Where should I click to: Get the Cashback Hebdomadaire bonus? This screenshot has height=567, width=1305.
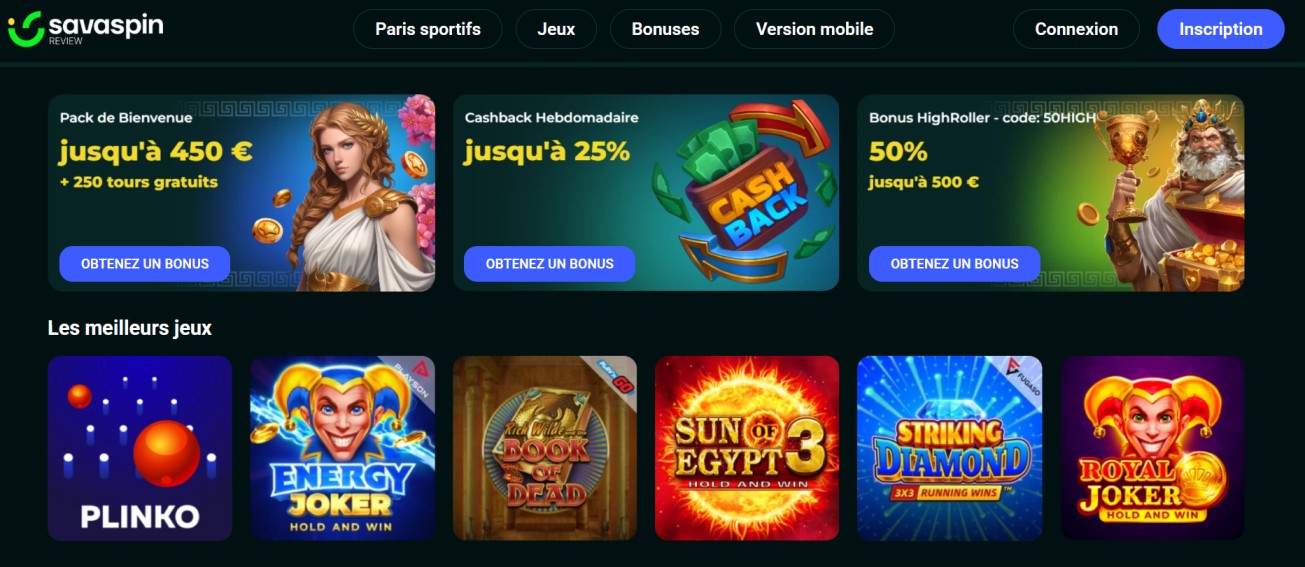[549, 264]
